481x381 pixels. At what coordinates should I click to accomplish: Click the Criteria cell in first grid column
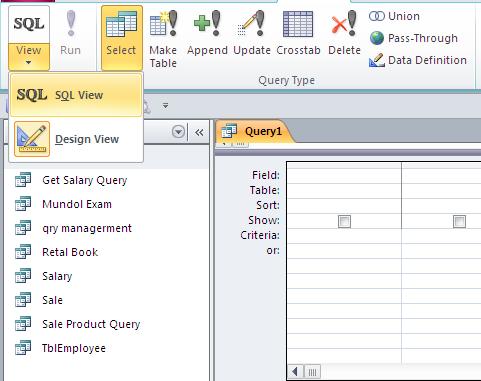pos(344,236)
